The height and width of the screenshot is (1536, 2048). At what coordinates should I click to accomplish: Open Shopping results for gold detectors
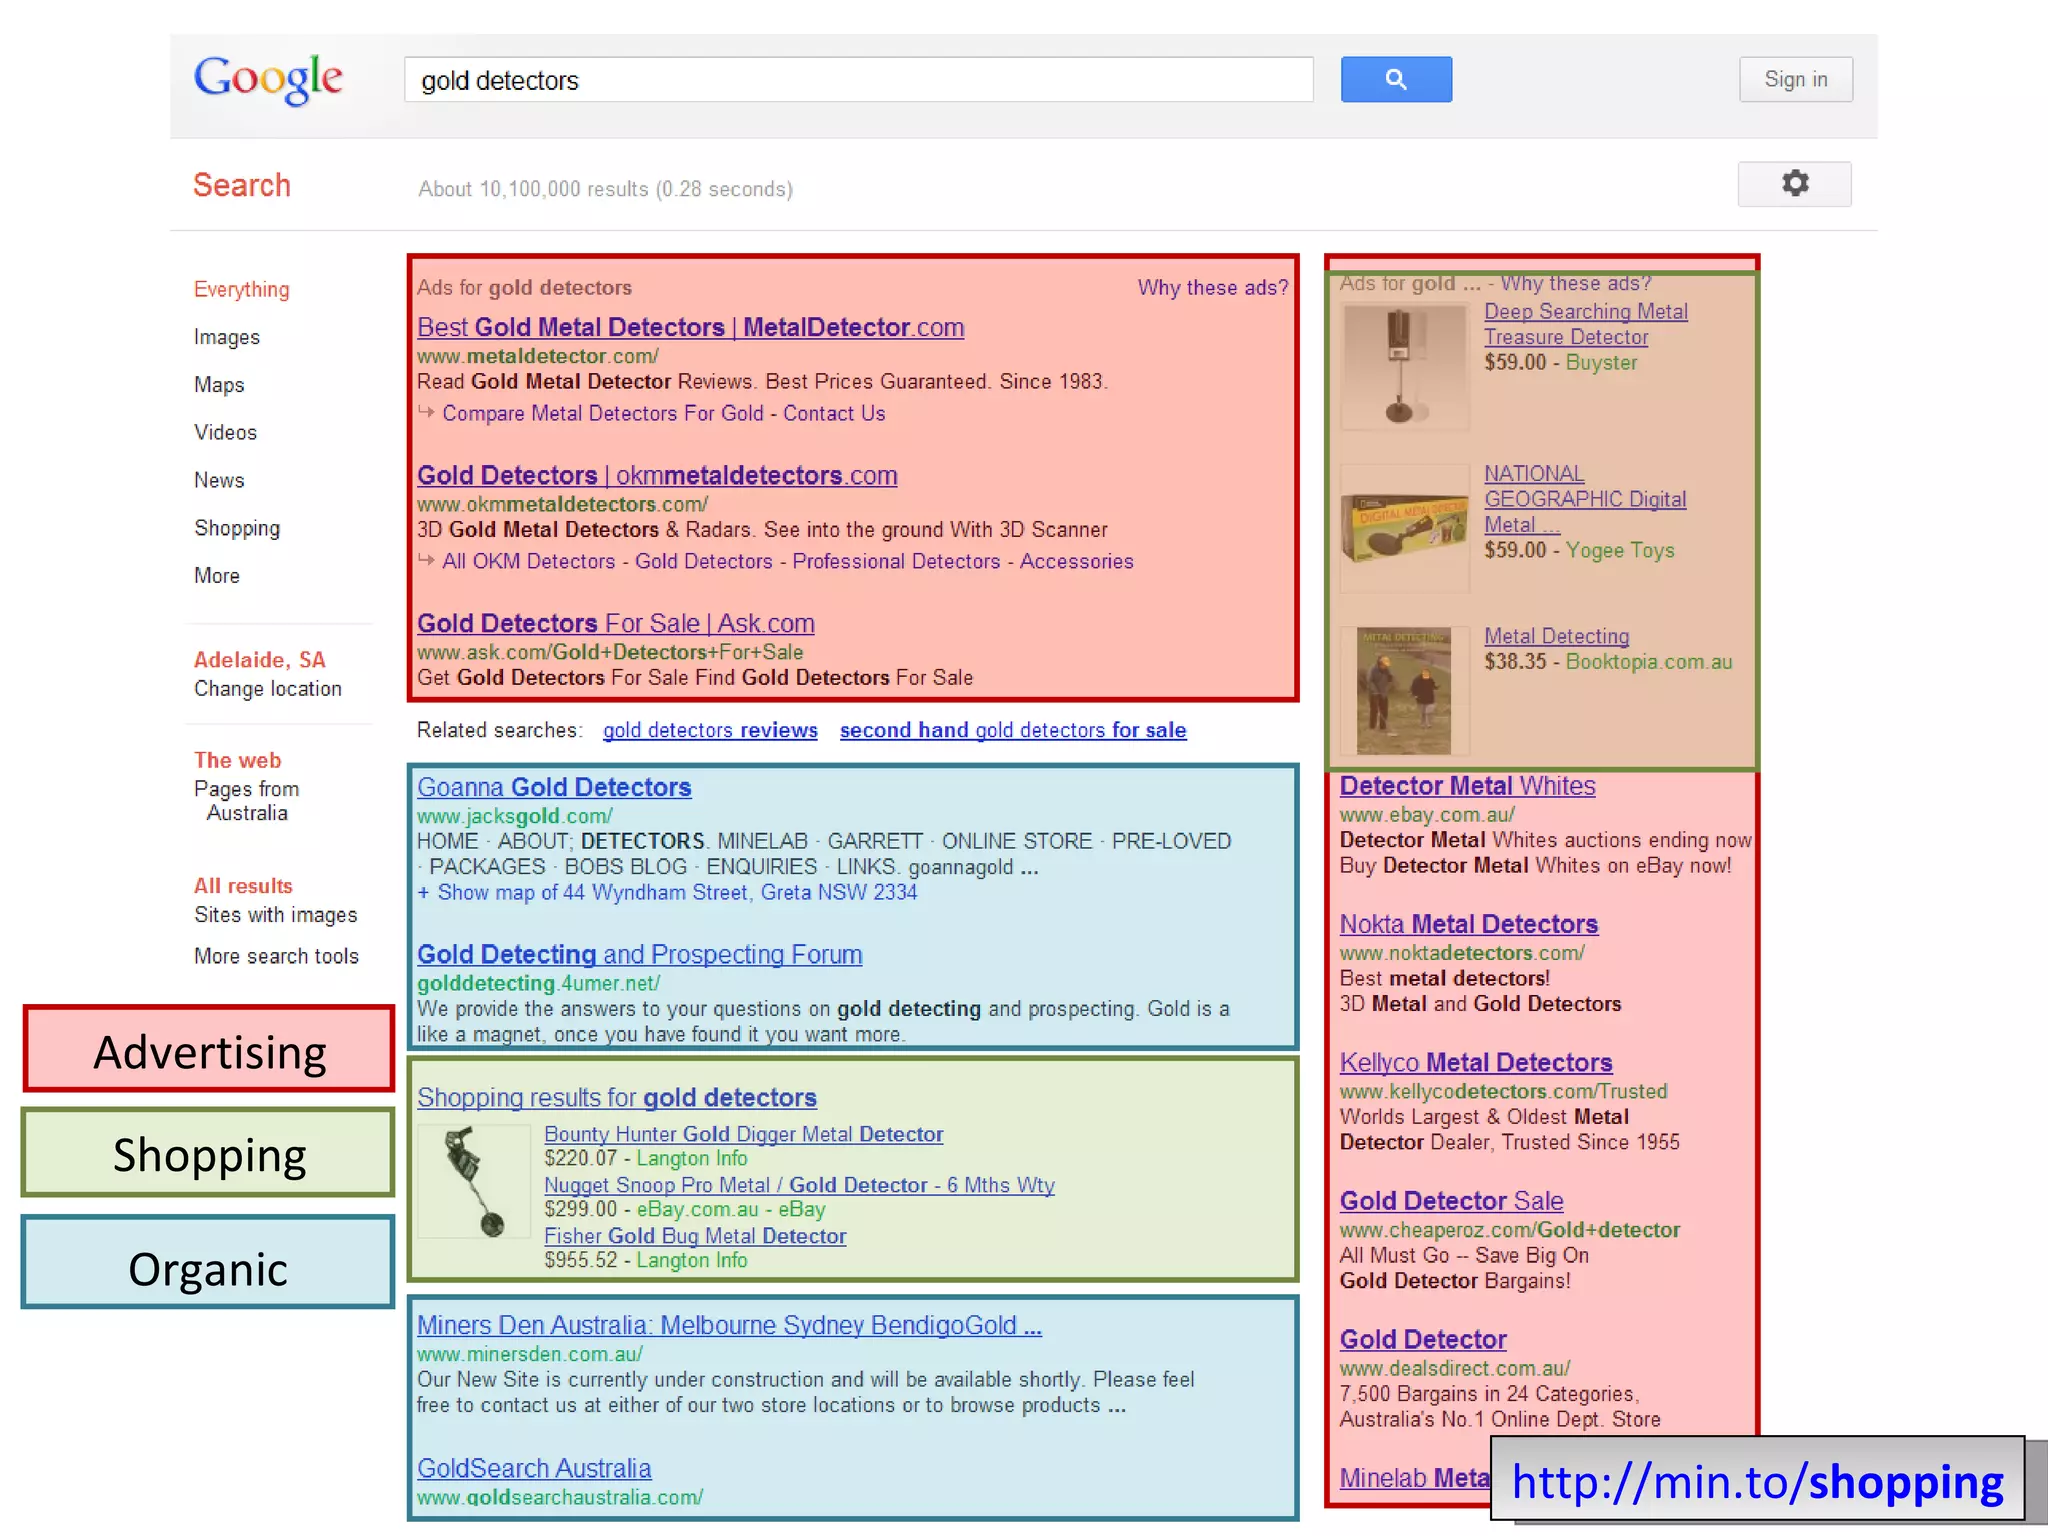(x=617, y=1097)
